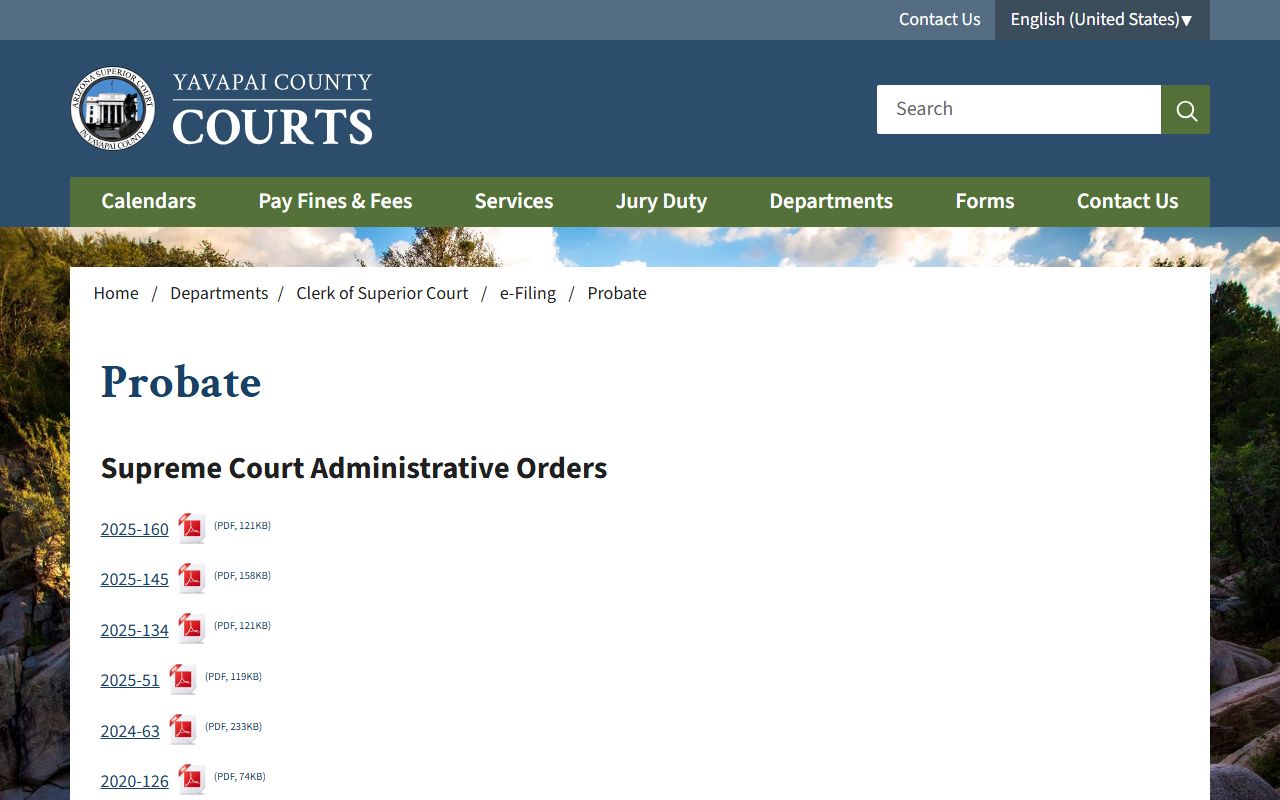Open the Jury Duty menu

[661, 201]
